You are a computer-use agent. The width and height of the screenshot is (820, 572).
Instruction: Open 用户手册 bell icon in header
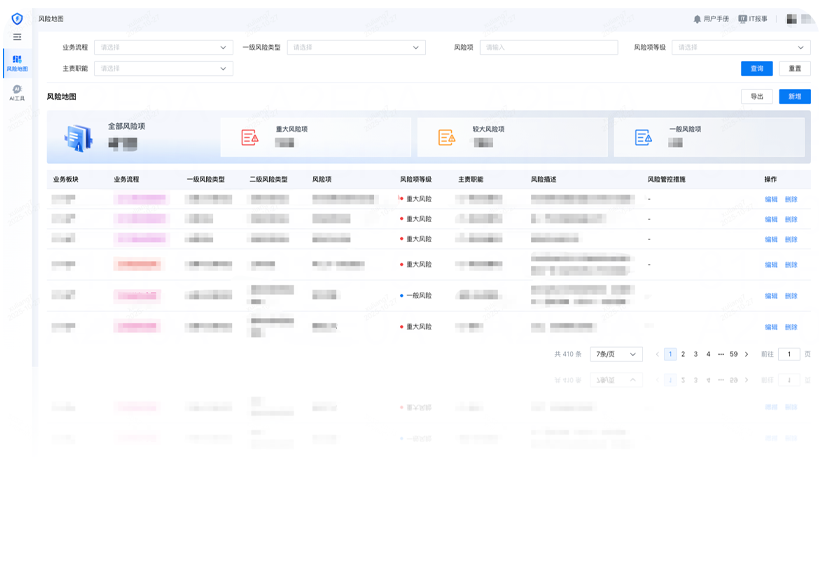(697, 19)
